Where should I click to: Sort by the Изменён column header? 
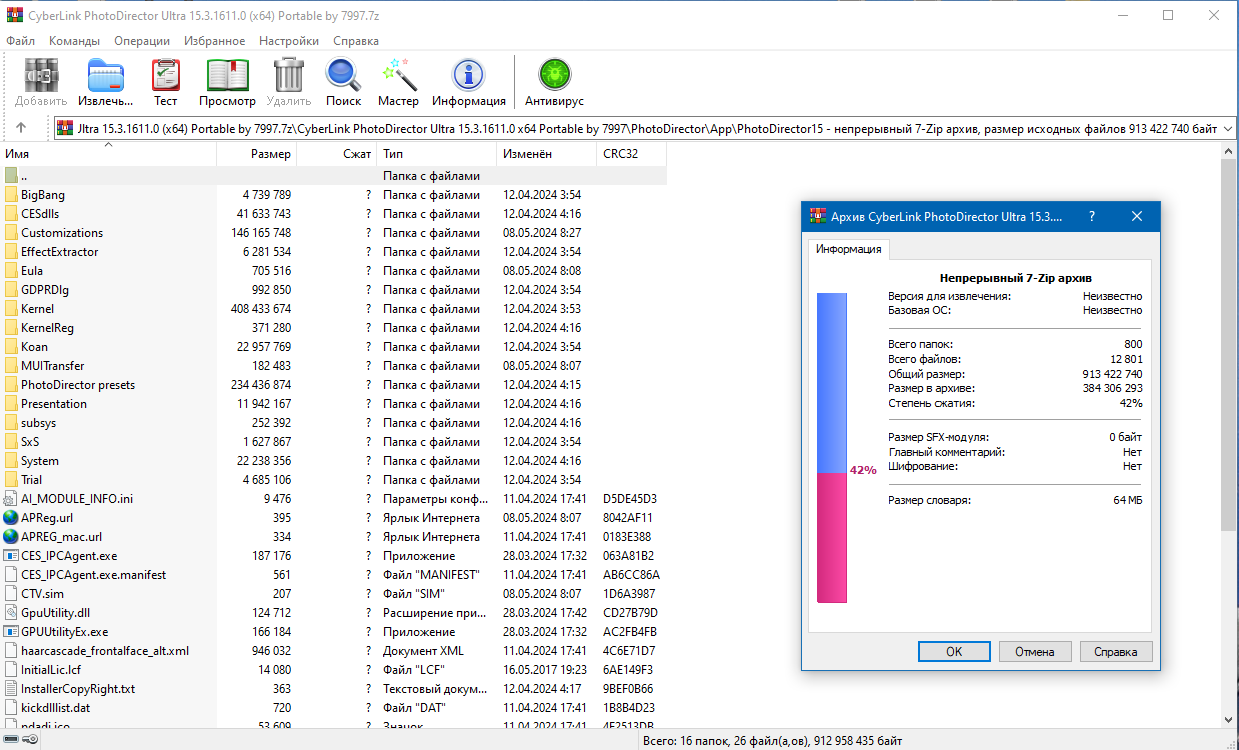click(x=546, y=154)
